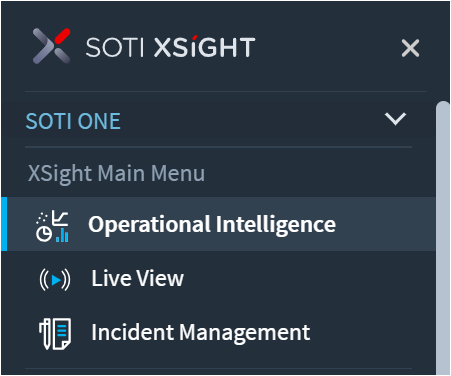Expand the SOTI ONE chevron arrow
The image size is (451, 376).
[395, 119]
